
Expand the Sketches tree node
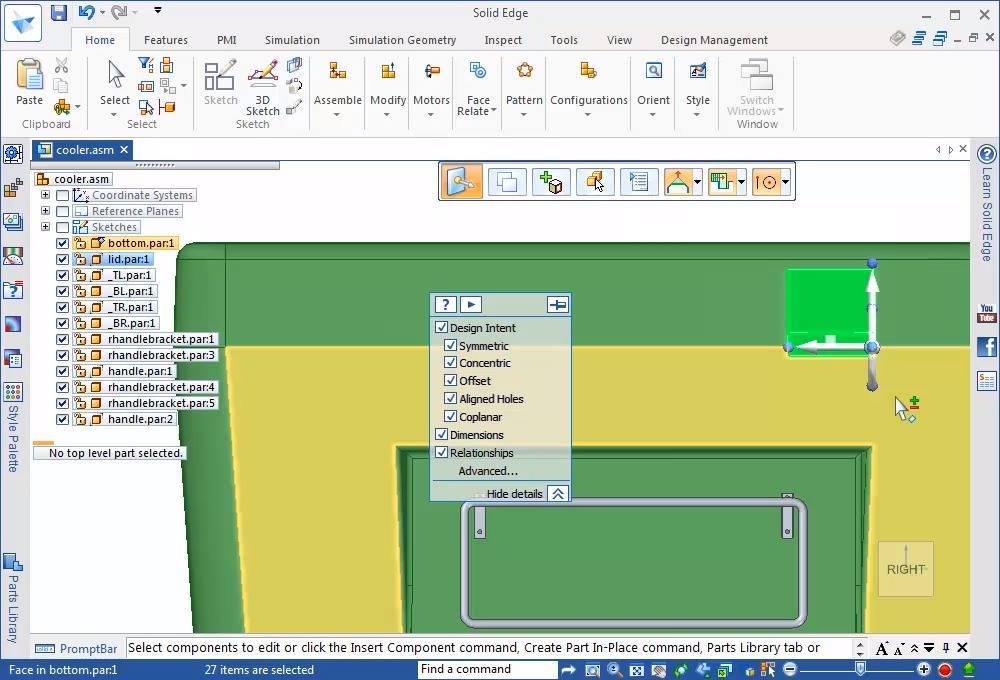tap(45, 226)
